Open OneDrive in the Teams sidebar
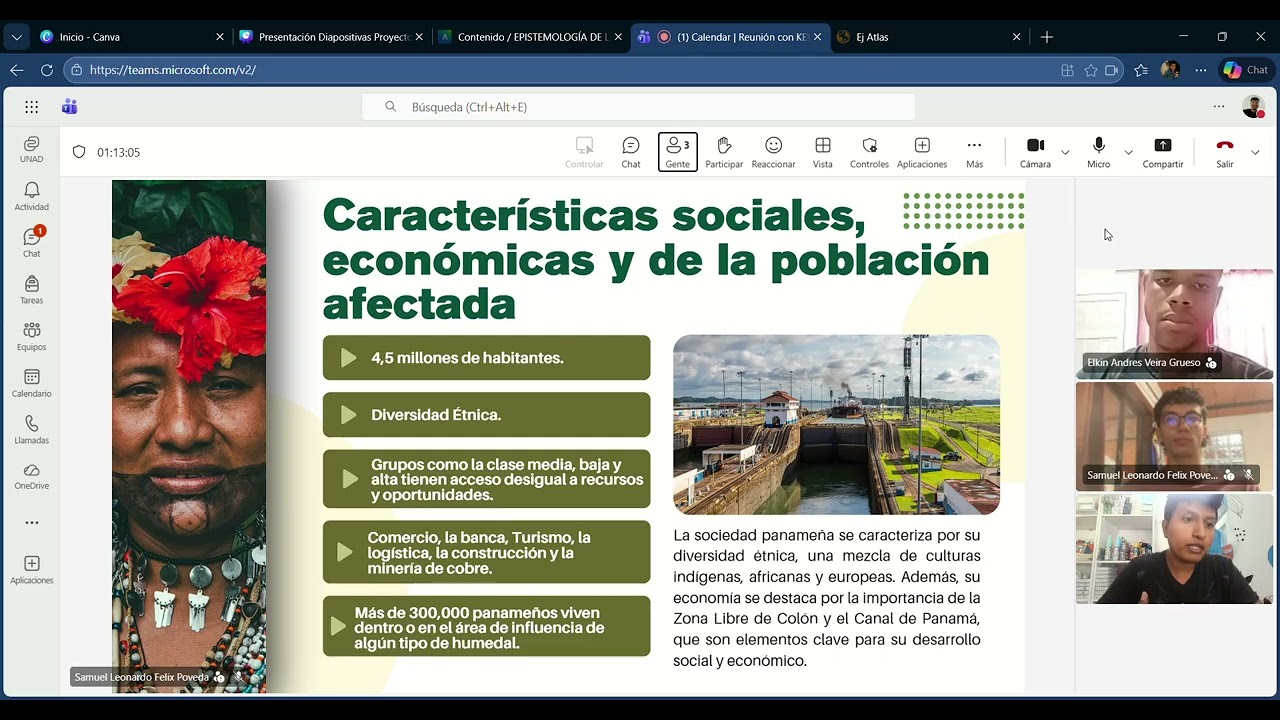Viewport: 1280px width, 720px height. pos(32,476)
